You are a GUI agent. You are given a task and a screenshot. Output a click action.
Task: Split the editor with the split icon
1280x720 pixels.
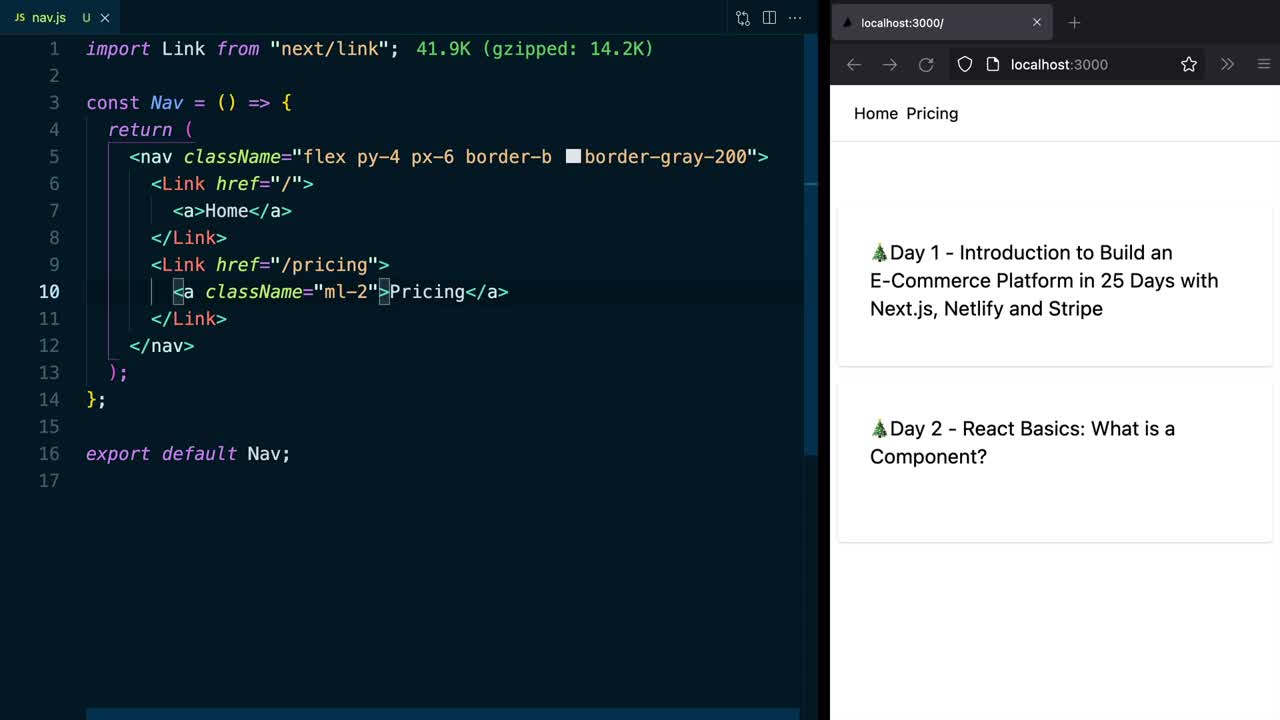(769, 18)
